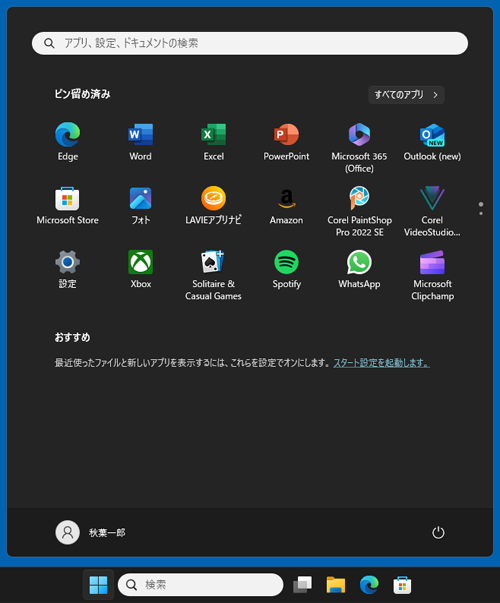Go to next pinned page dot
This screenshot has width=500, height=603.
(x=481, y=213)
